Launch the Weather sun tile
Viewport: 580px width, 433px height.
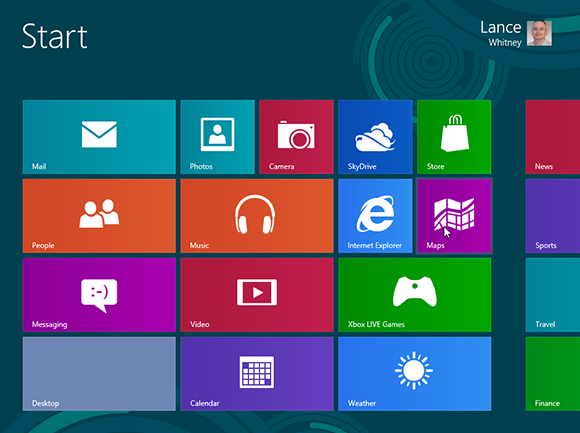click(415, 374)
